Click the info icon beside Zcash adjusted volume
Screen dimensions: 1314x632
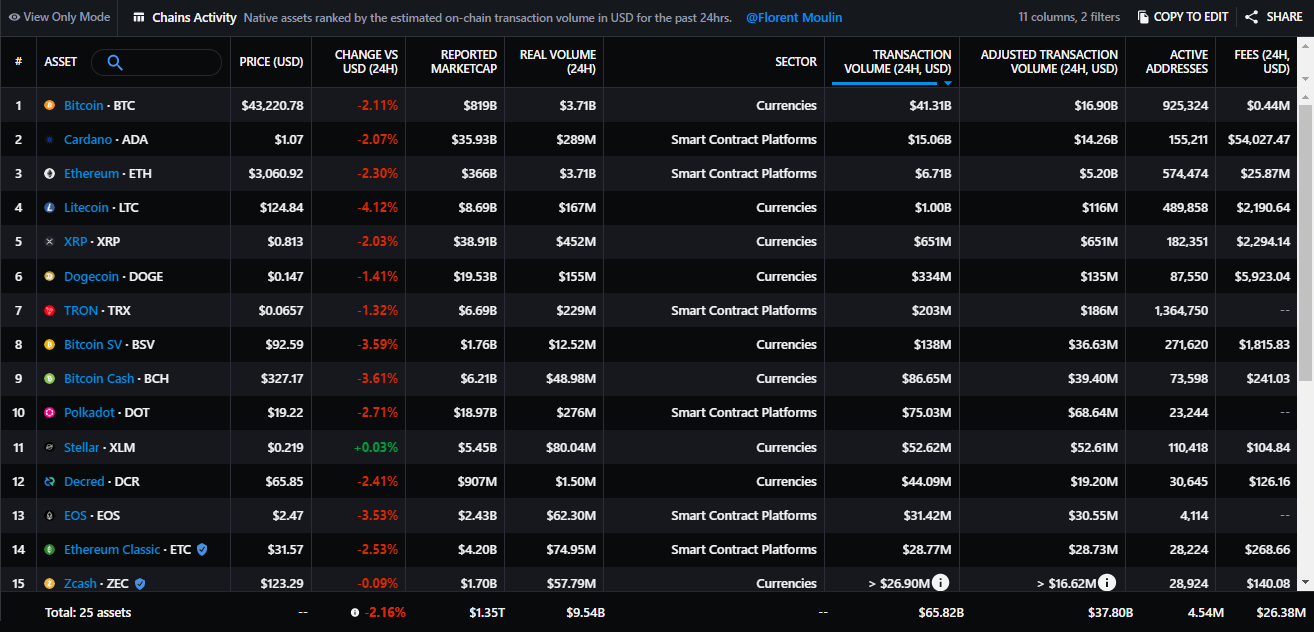tap(1108, 582)
